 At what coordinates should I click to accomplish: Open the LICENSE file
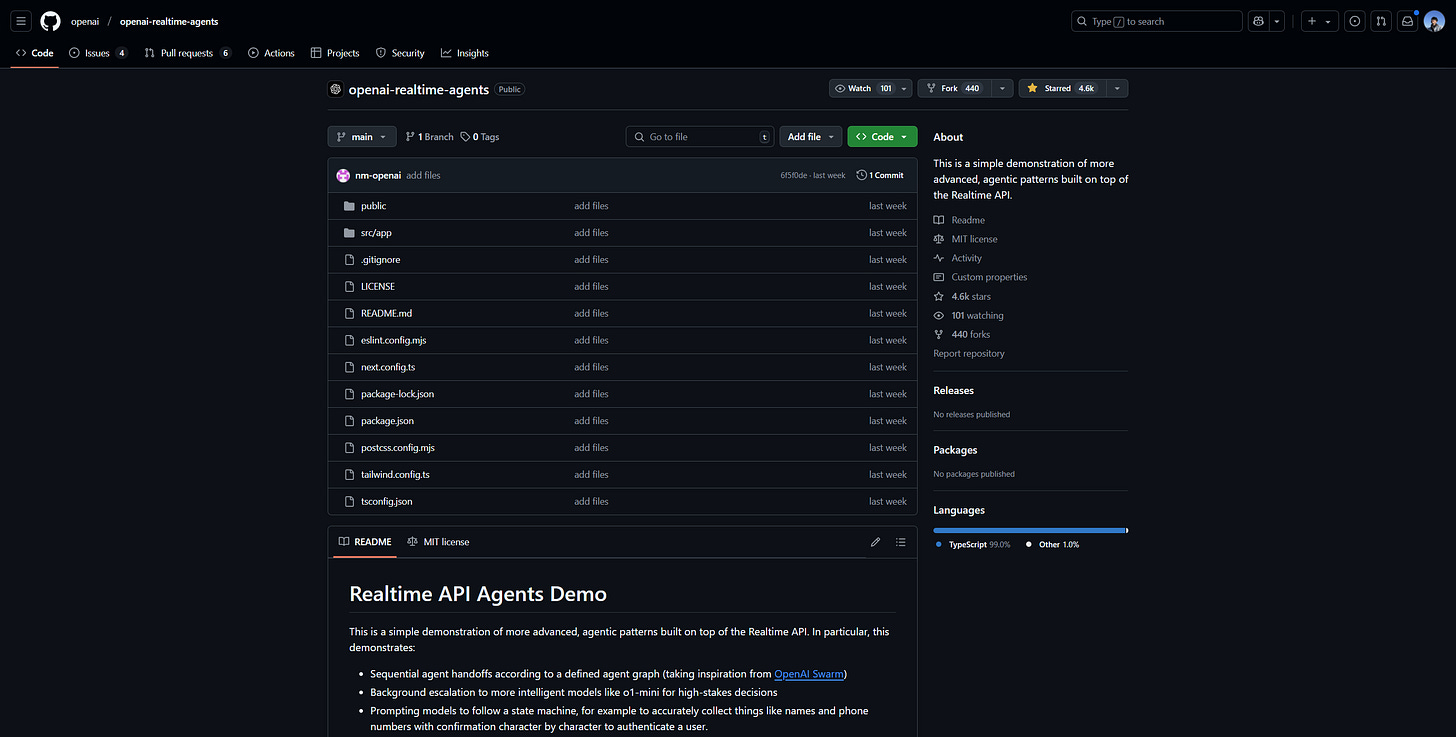point(378,287)
